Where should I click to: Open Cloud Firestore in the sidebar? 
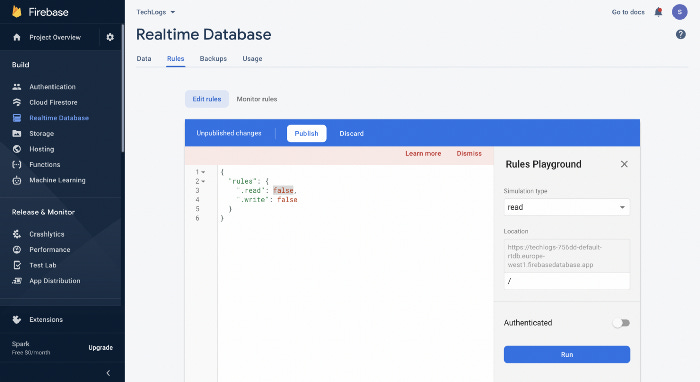(53, 102)
